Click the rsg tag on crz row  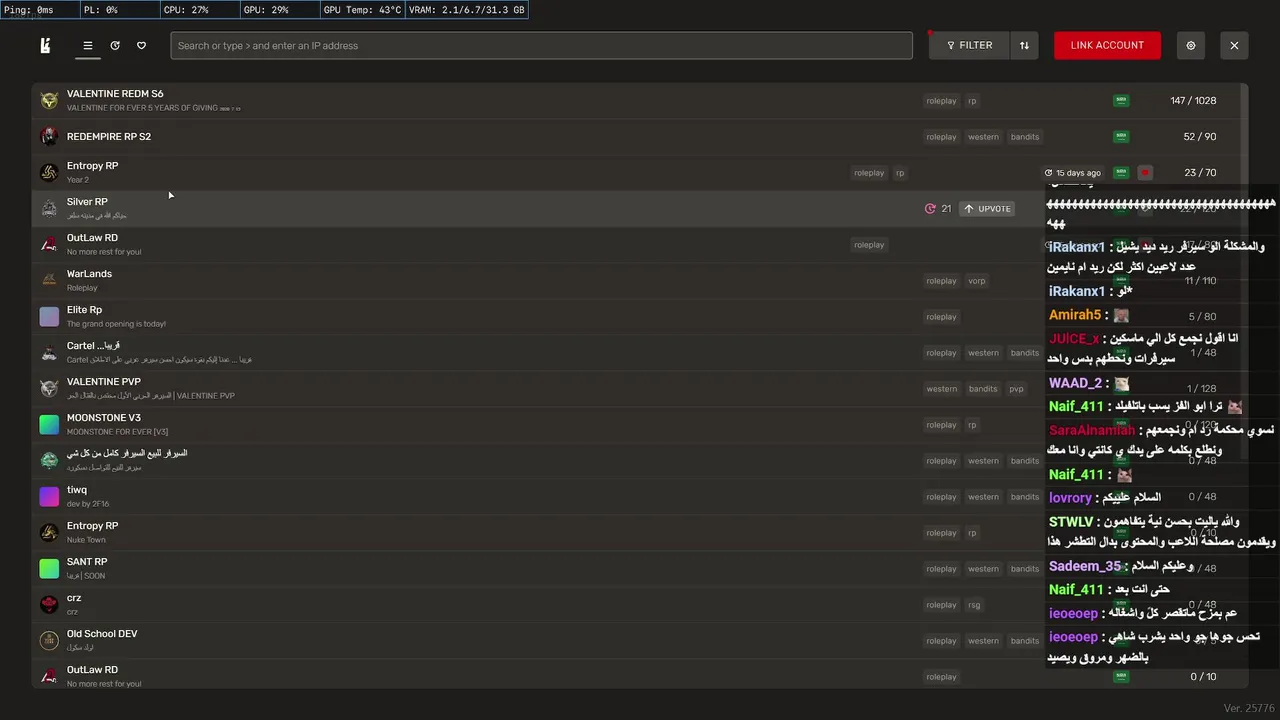974,605
